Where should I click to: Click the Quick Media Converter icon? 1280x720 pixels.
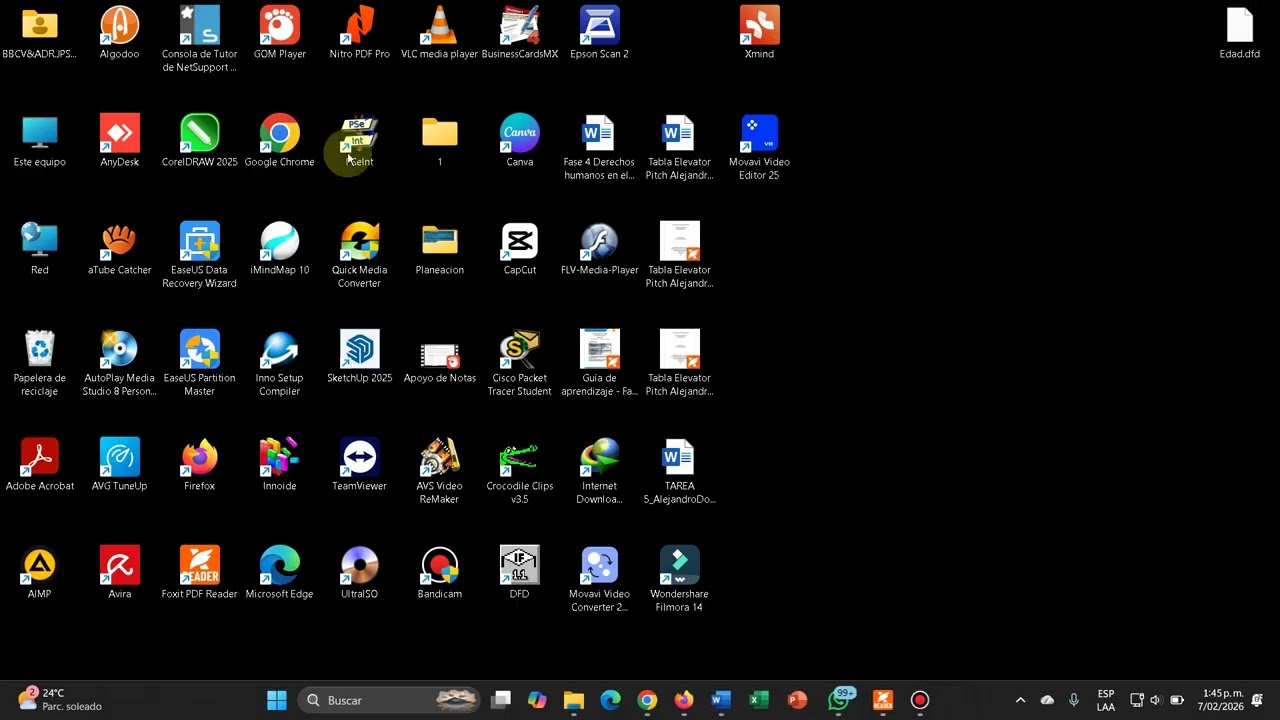tap(359, 241)
